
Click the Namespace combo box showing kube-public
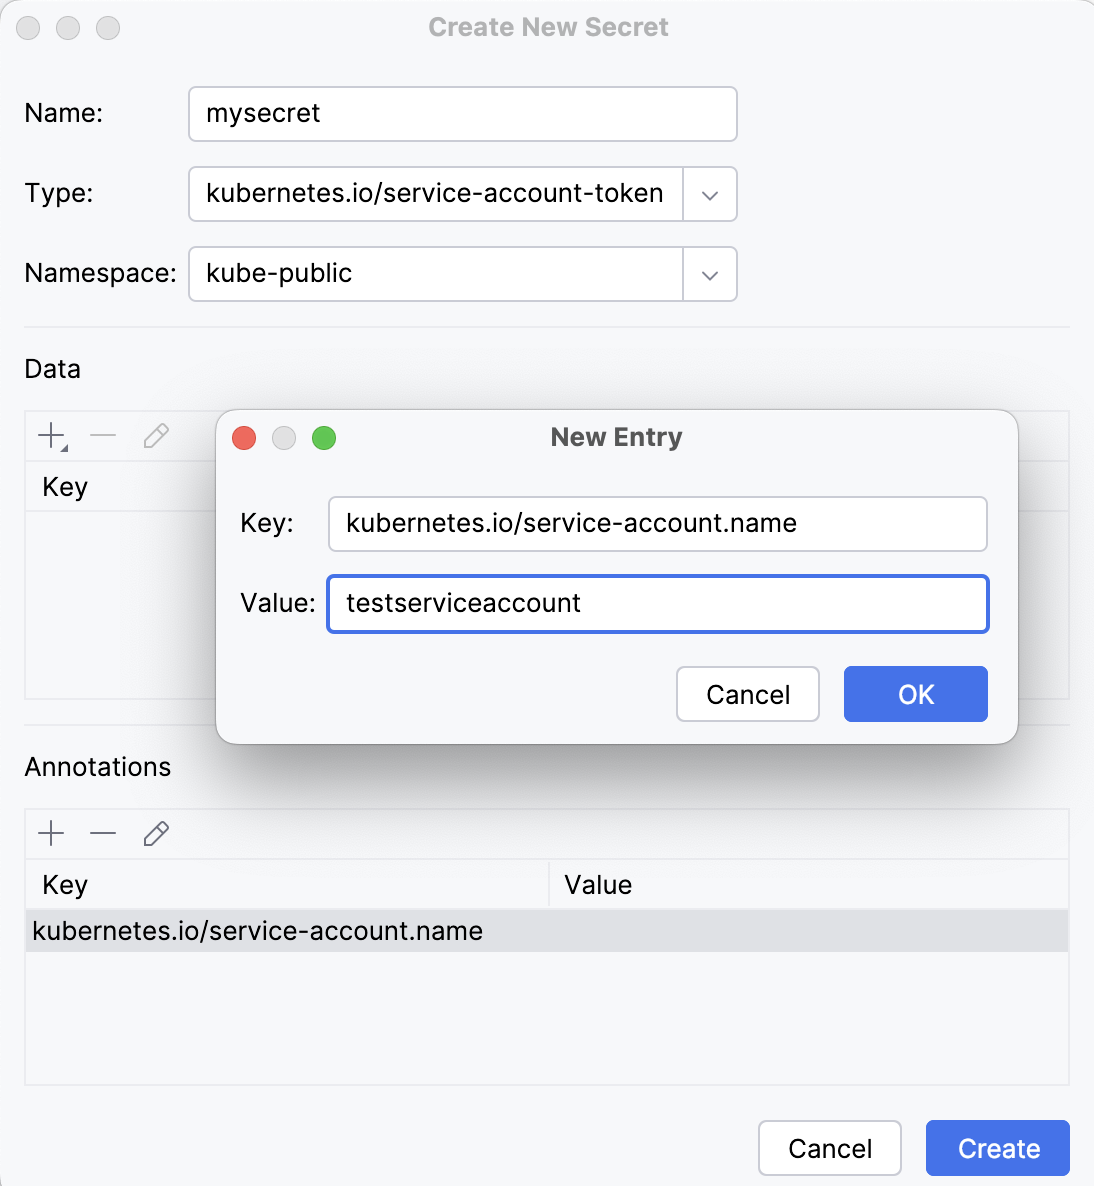pos(435,274)
